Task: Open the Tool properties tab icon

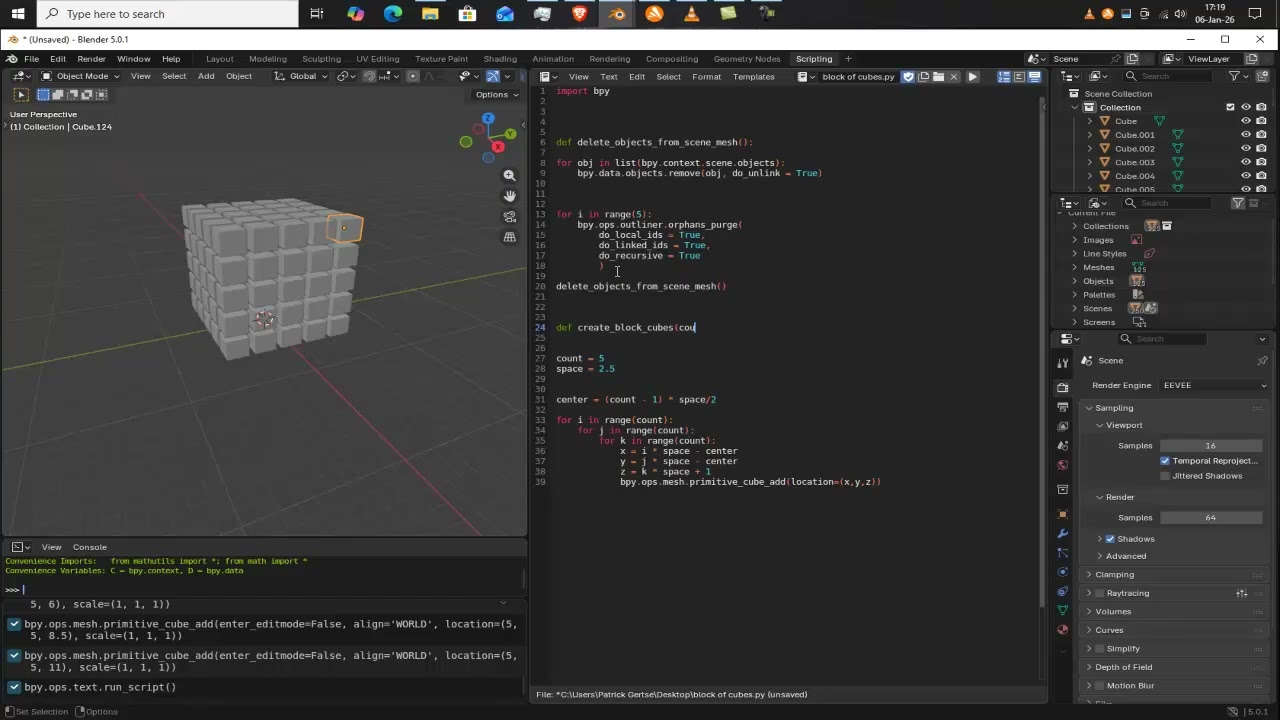Action: (x=1062, y=362)
